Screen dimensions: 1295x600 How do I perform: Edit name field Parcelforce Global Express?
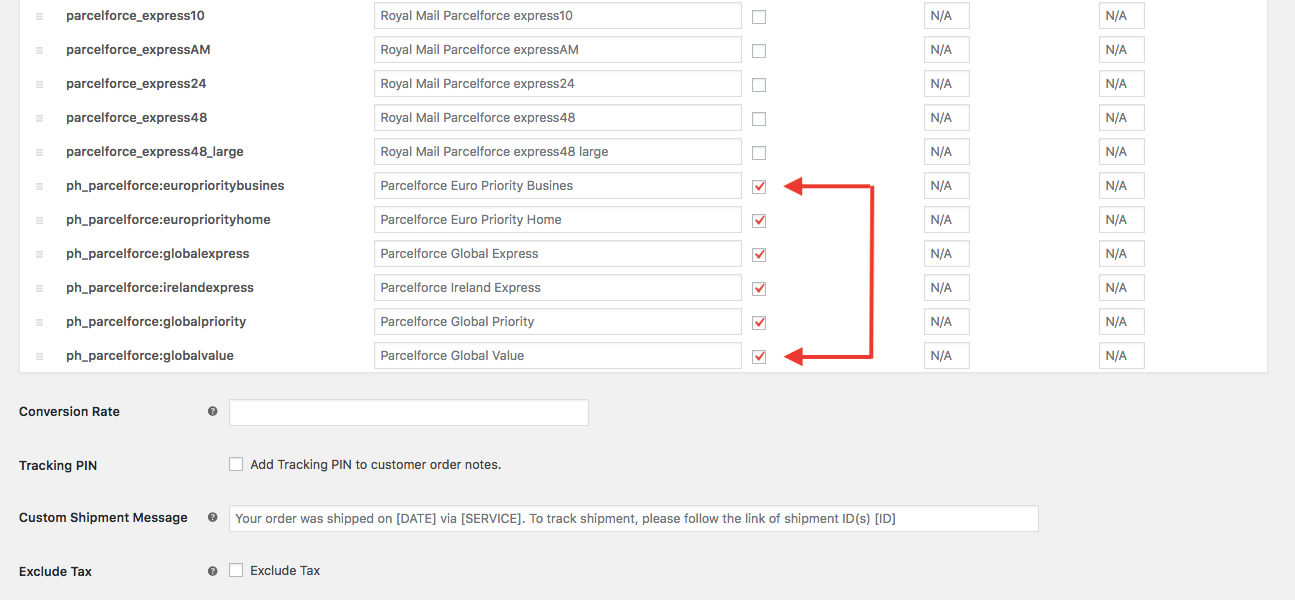point(558,254)
